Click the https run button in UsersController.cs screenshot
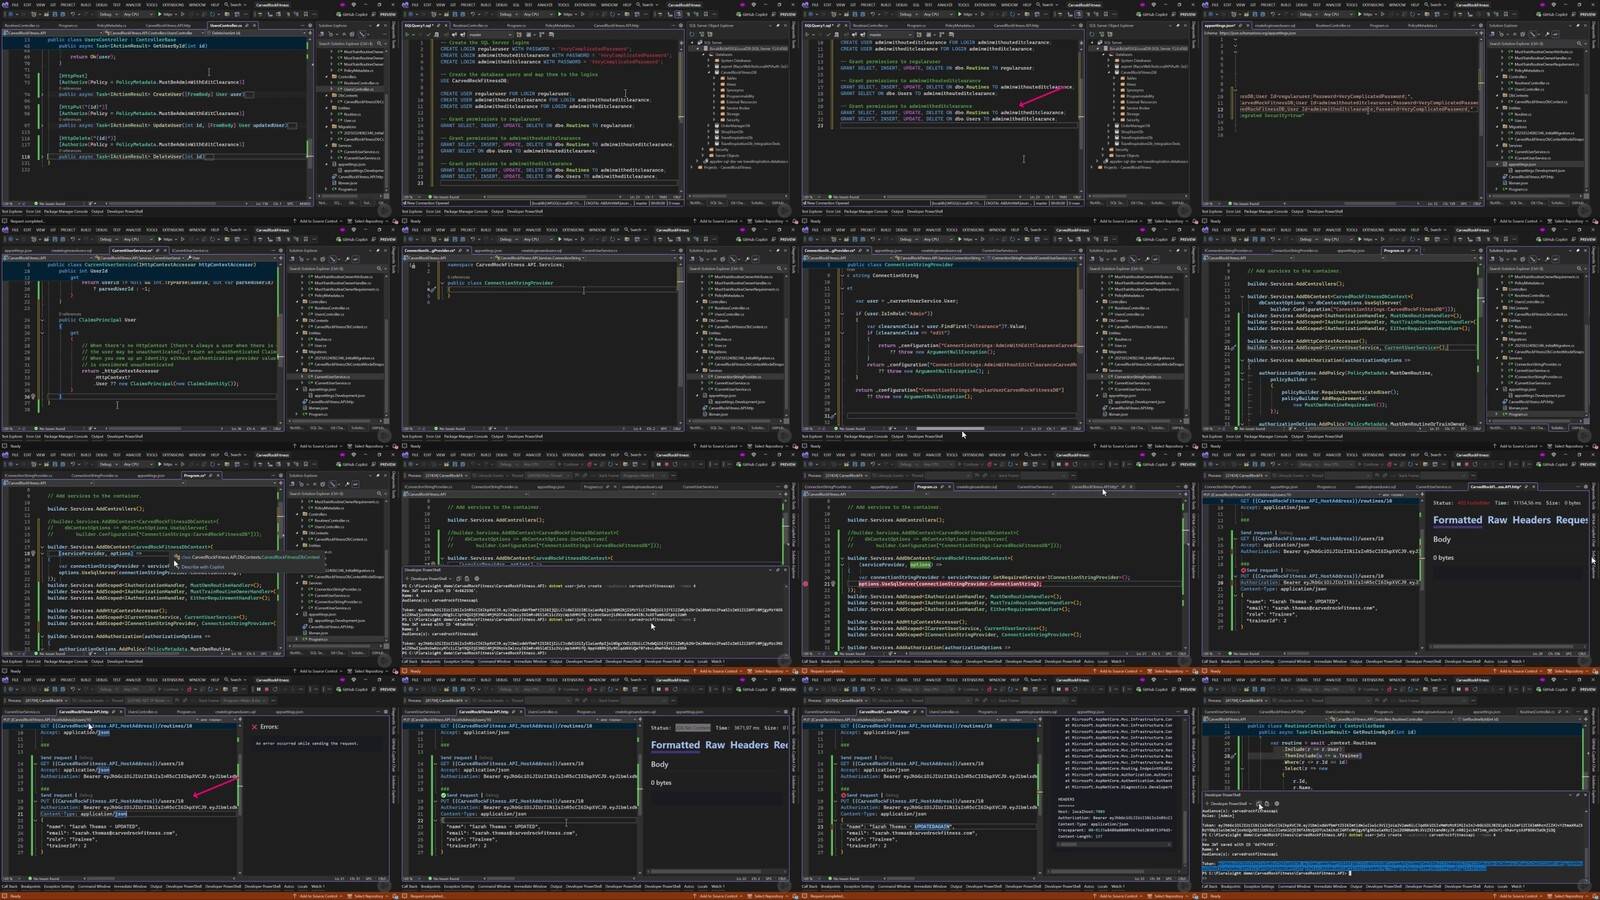Viewport: 1600px width, 900px height. [x=165, y=14]
